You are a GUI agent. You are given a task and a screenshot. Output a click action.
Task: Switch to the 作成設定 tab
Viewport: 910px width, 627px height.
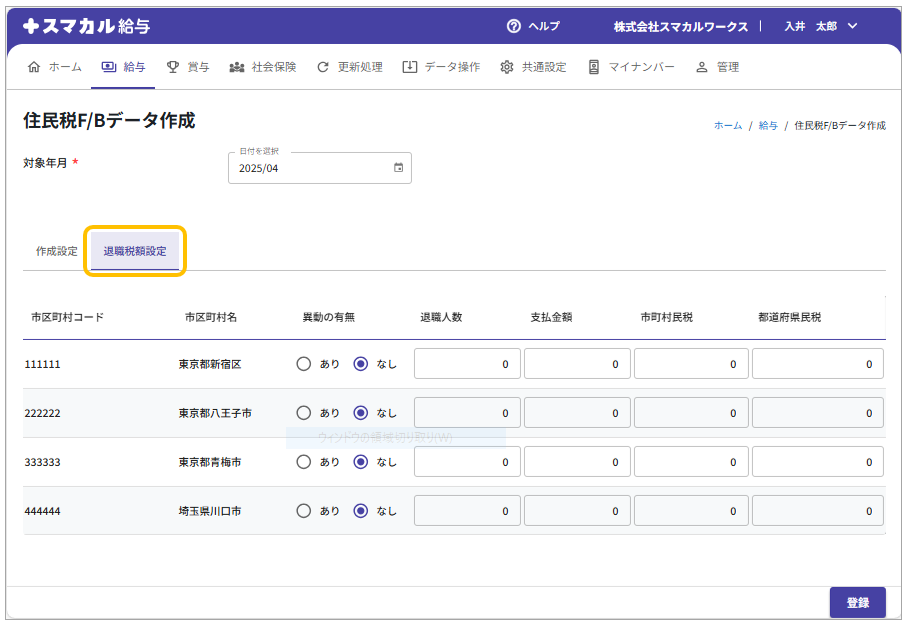tap(57, 251)
